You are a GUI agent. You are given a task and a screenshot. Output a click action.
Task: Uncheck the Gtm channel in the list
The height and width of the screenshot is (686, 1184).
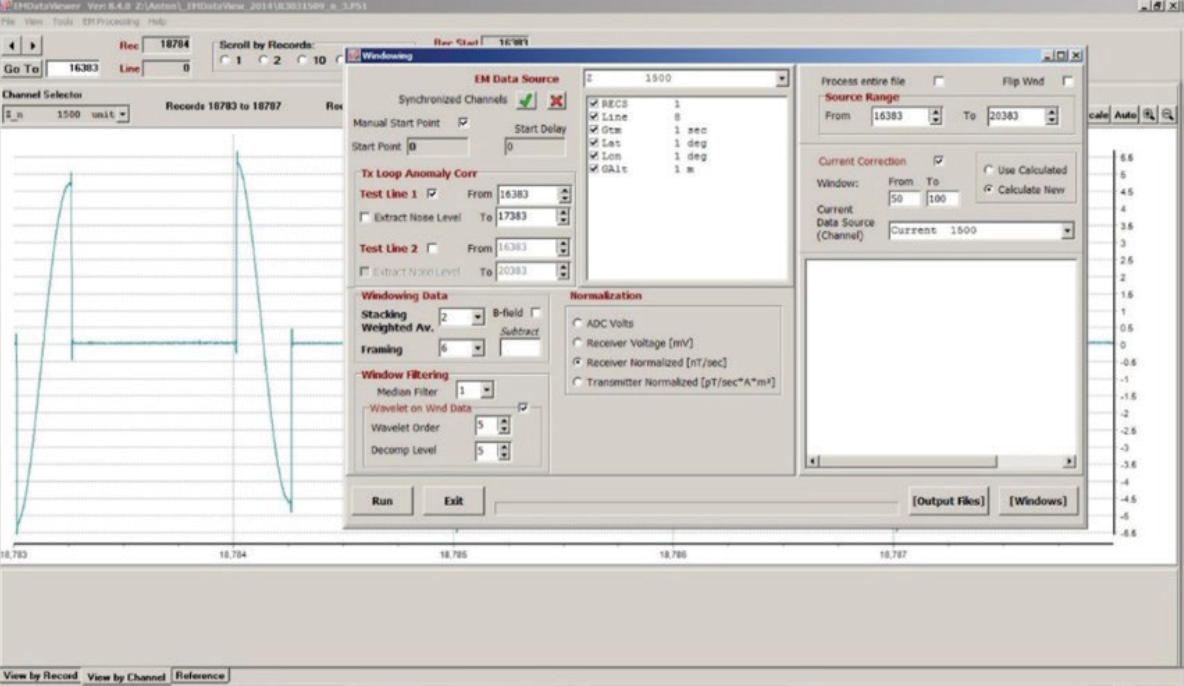(594, 129)
